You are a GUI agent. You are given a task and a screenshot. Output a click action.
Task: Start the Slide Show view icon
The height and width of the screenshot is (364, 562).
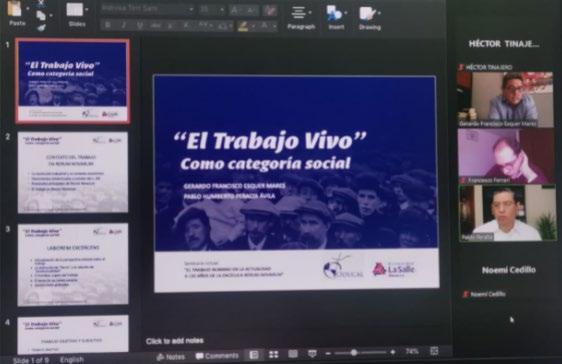[x=312, y=354]
